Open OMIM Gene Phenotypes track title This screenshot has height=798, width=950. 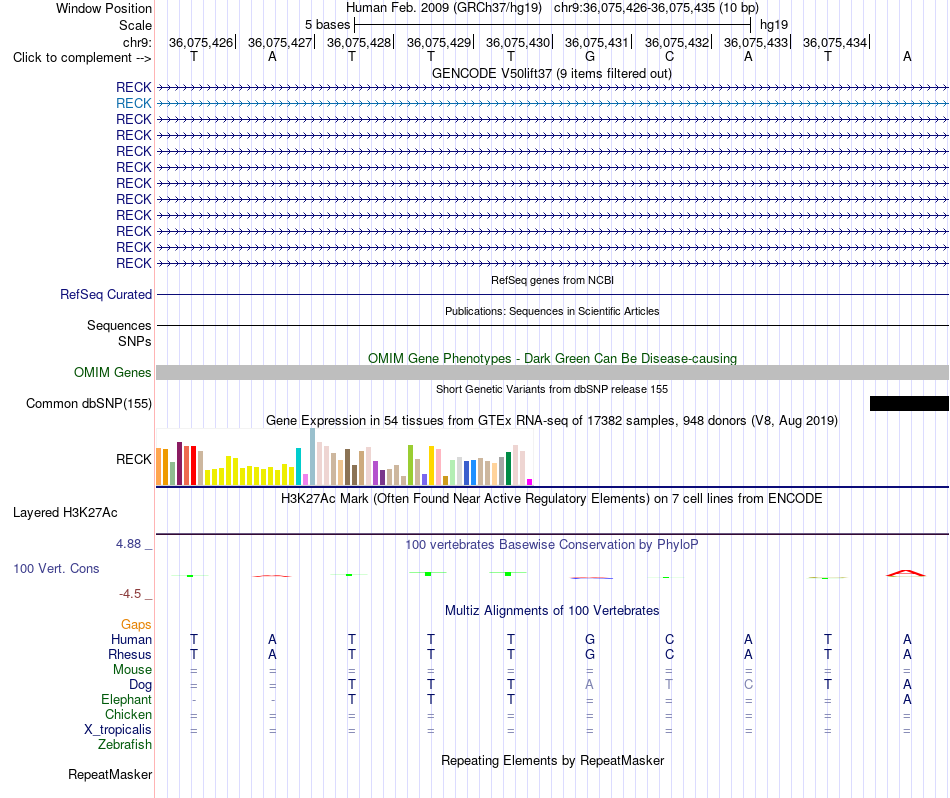(552, 358)
